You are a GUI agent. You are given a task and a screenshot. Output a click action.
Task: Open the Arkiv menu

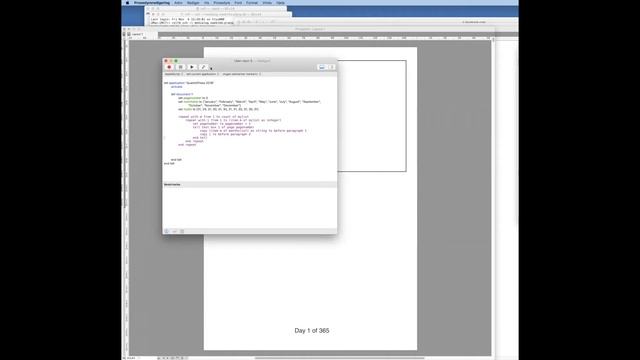178,2
